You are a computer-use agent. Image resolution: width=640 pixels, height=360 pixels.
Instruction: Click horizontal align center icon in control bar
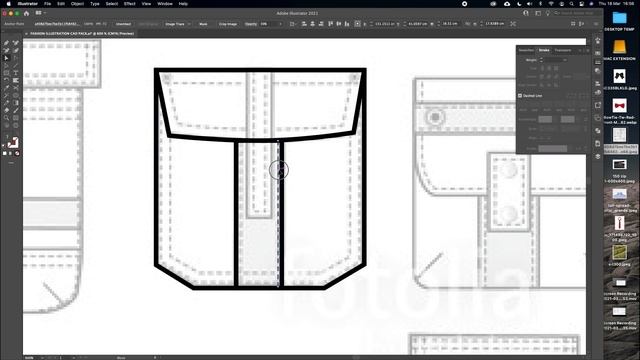[313, 24]
